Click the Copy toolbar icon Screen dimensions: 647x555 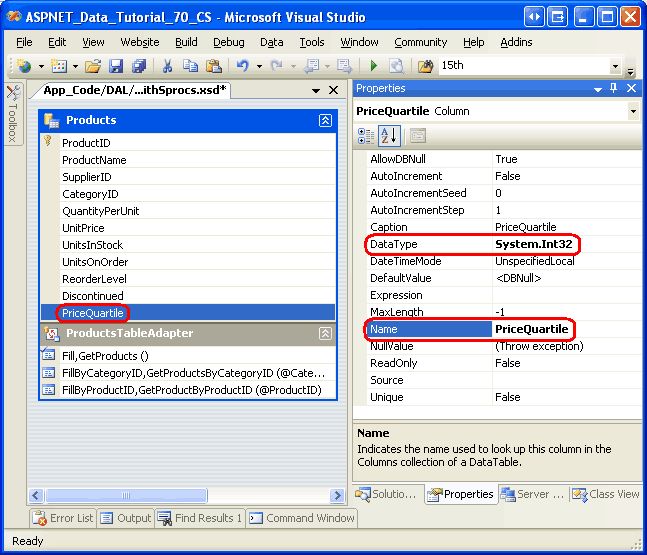190,66
